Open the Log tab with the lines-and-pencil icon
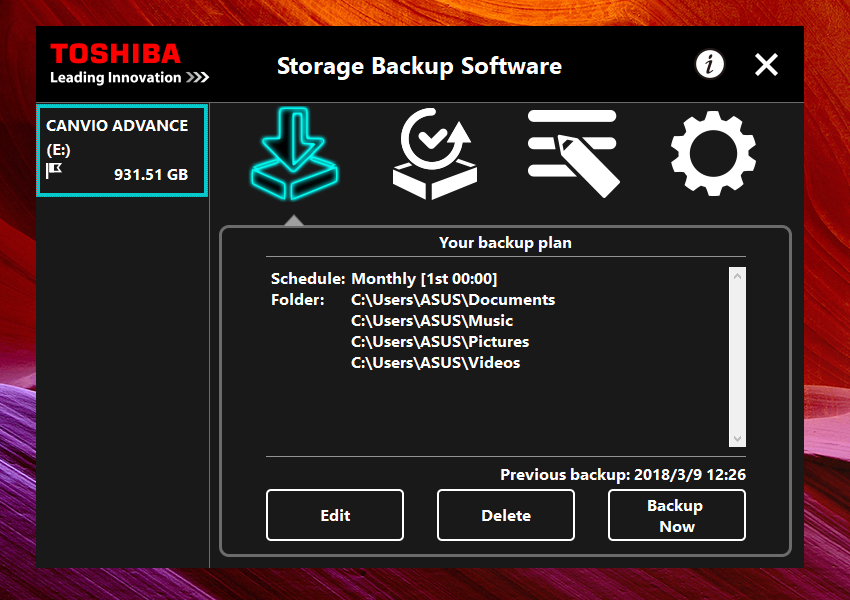This screenshot has width=850, height=600. click(574, 153)
